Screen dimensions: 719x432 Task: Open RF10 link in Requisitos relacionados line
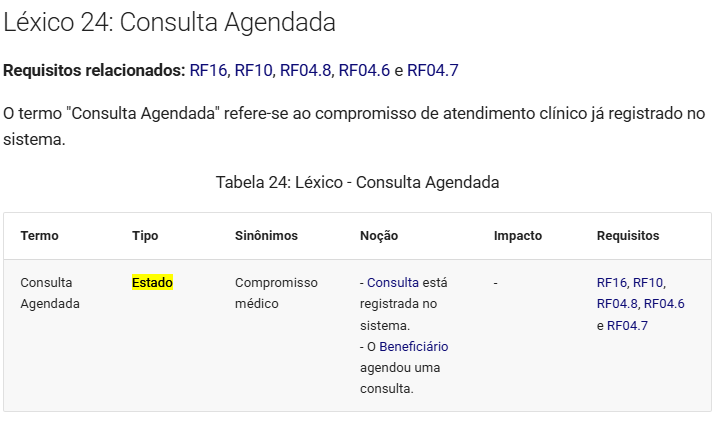click(254, 70)
